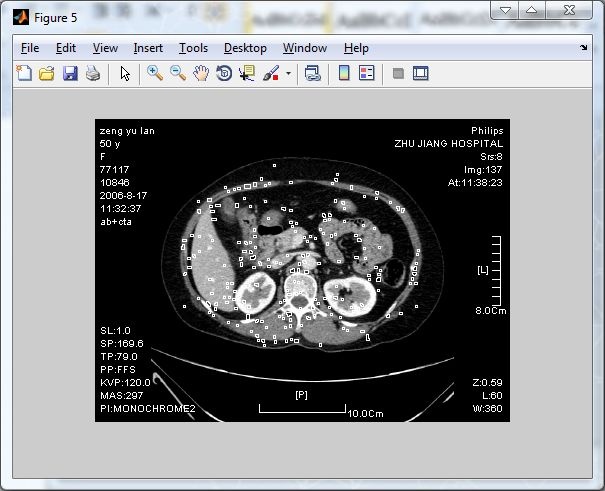The image size is (605, 491).
Task: Open a file with the folder icon
Action: click(x=47, y=73)
